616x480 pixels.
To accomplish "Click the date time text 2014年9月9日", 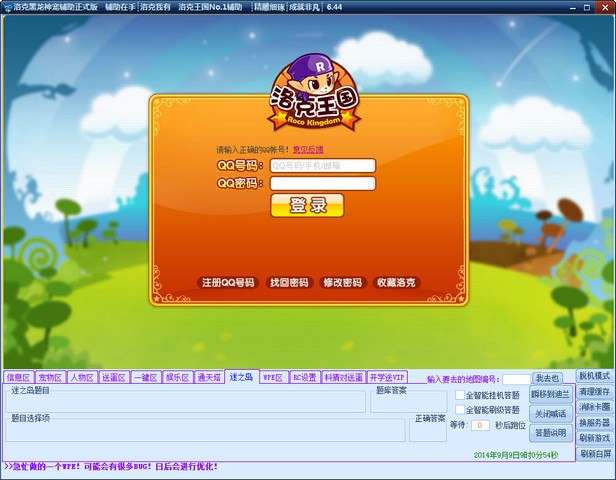I will pyautogui.click(x=515, y=455).
